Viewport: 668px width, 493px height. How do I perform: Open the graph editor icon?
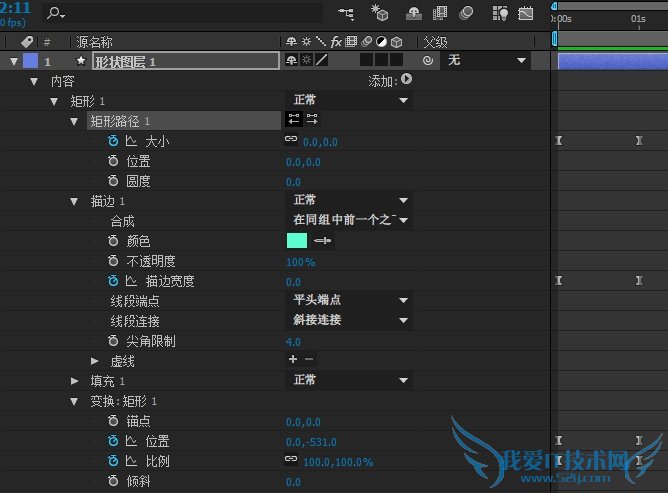point(526,14)
